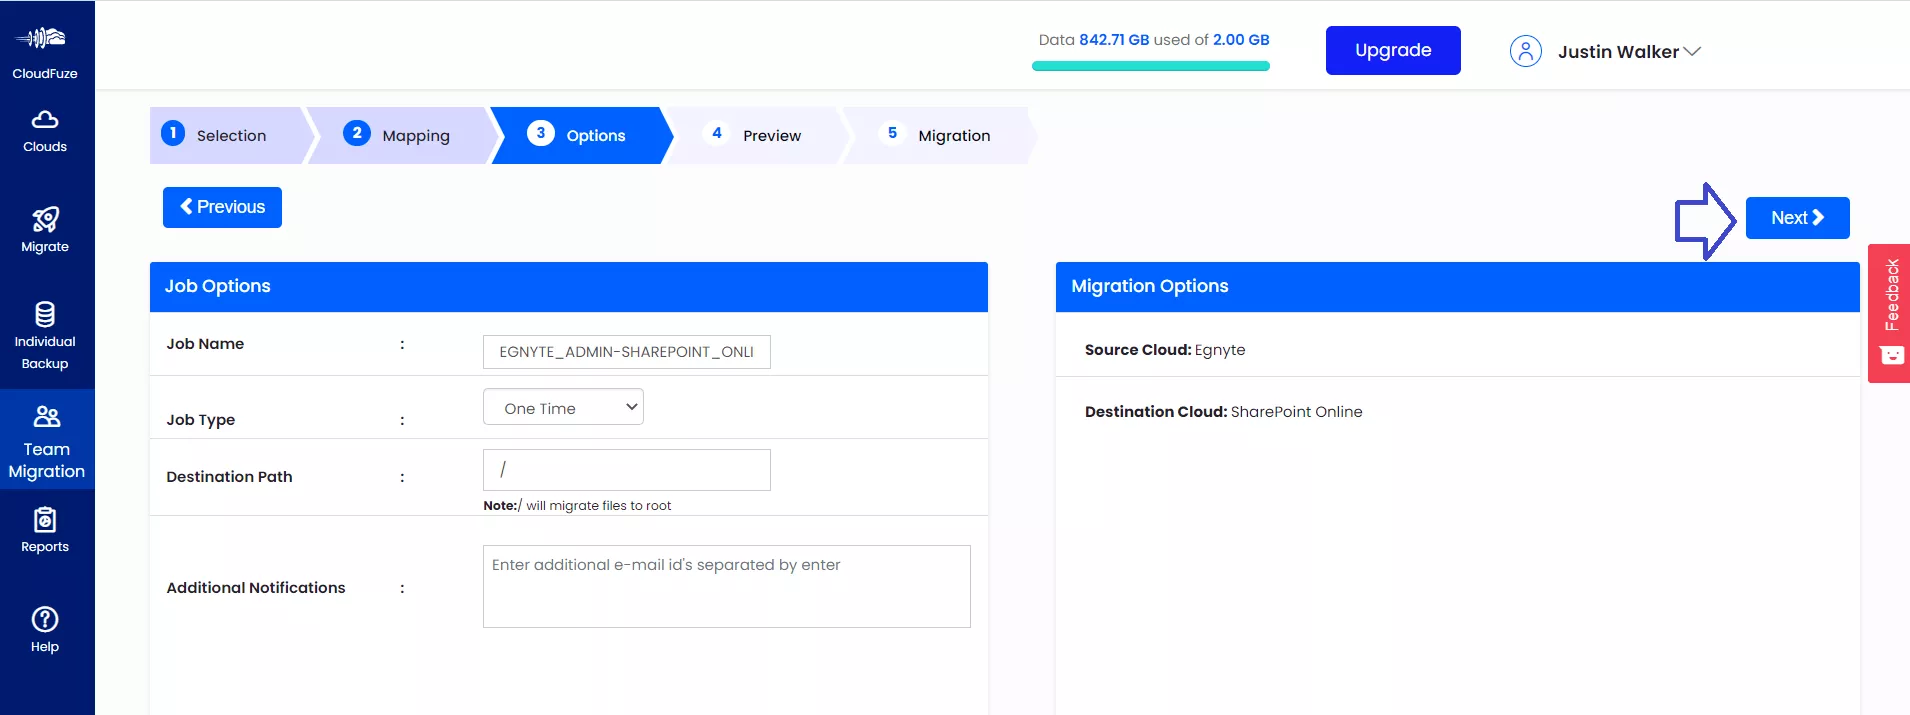Open the vertical Feedback label

(1891, 295)
